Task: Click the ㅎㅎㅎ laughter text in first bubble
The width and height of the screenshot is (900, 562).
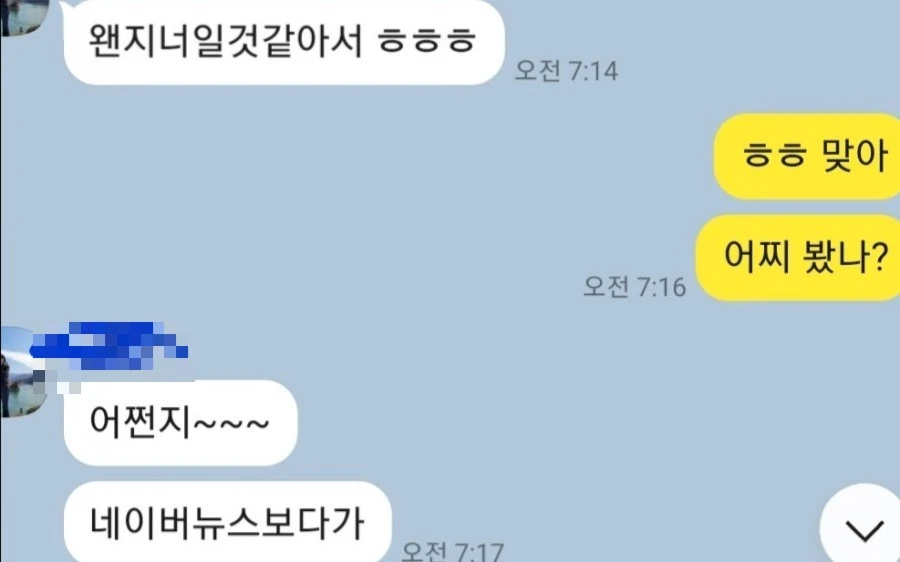Action: tap(426, 41)
